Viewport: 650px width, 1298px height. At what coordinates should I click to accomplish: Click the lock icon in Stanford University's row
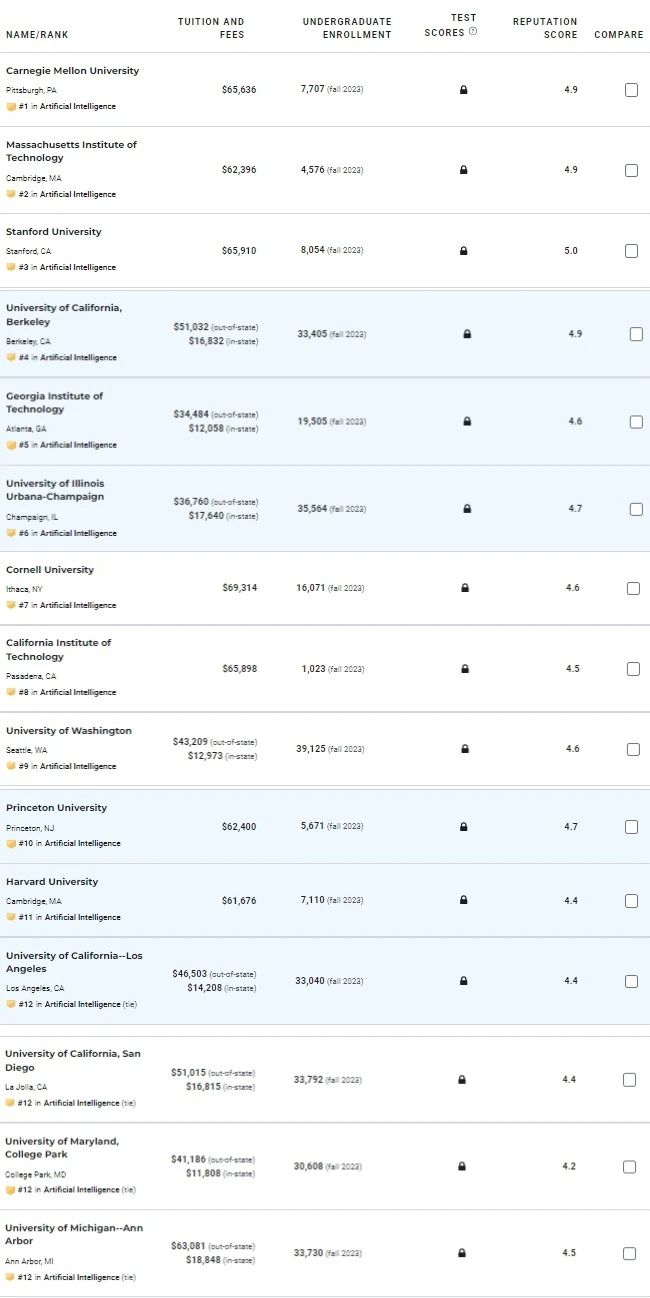click(463, 251)
